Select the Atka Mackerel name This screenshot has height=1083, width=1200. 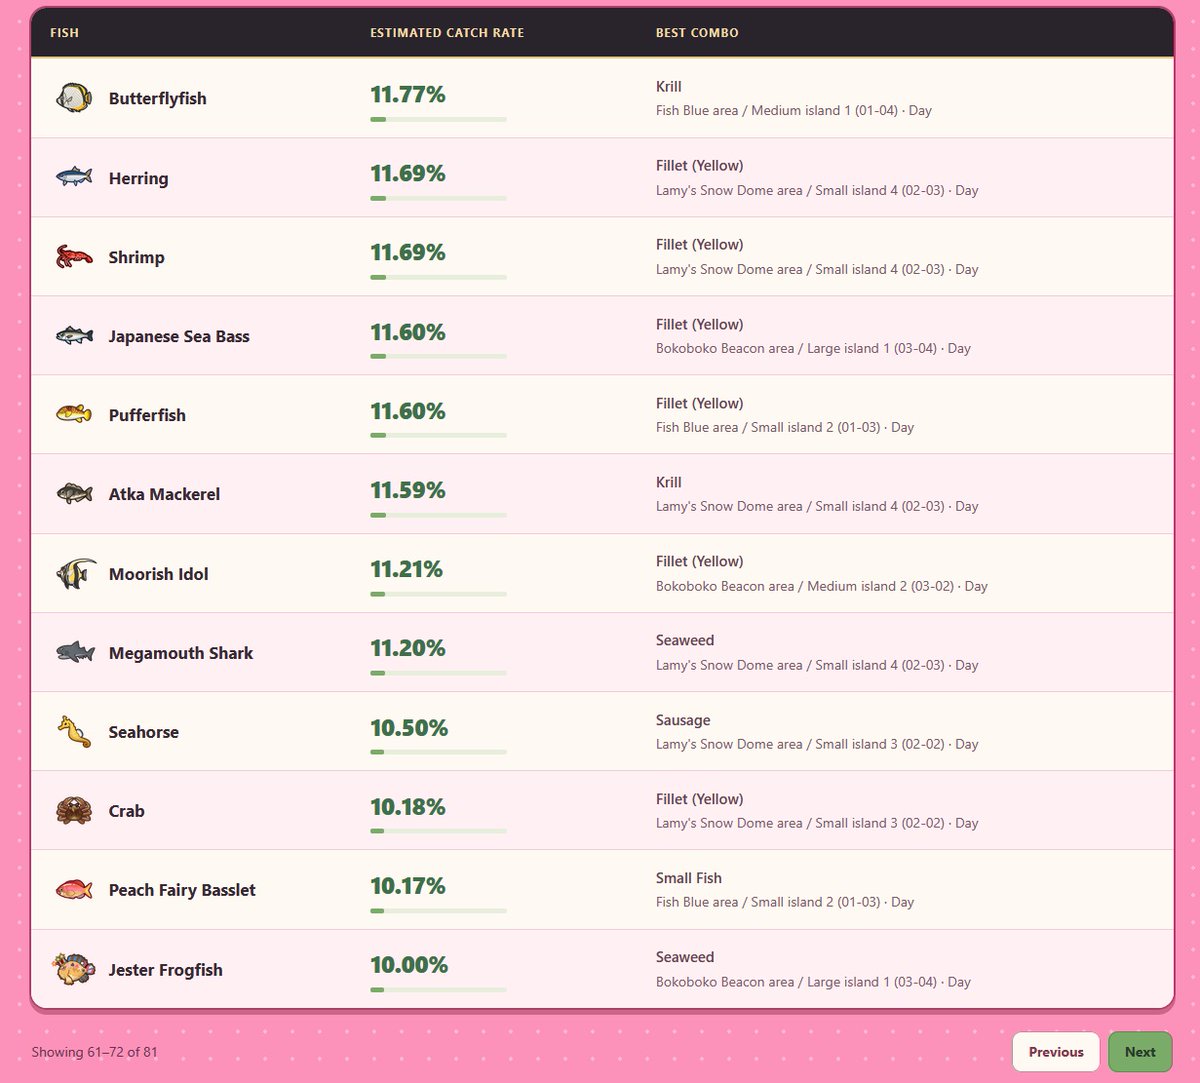coord(164,494)
